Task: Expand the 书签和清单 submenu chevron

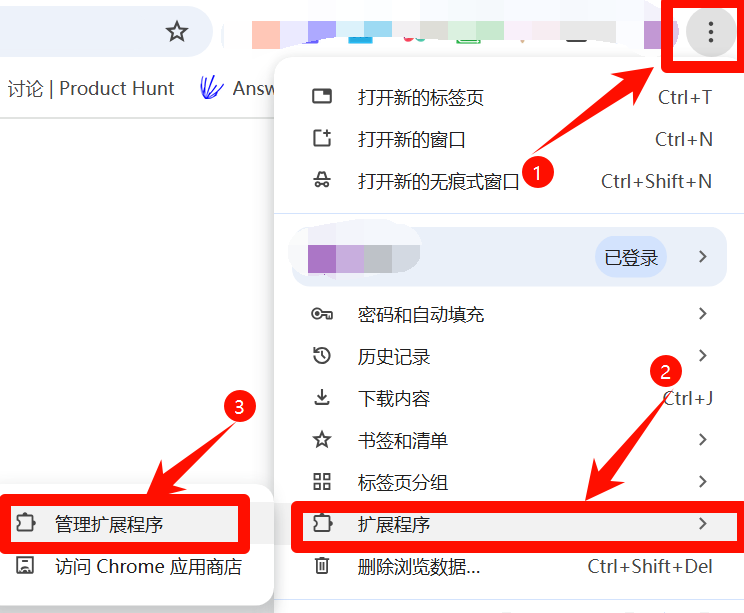Action: tap(703, 440)
